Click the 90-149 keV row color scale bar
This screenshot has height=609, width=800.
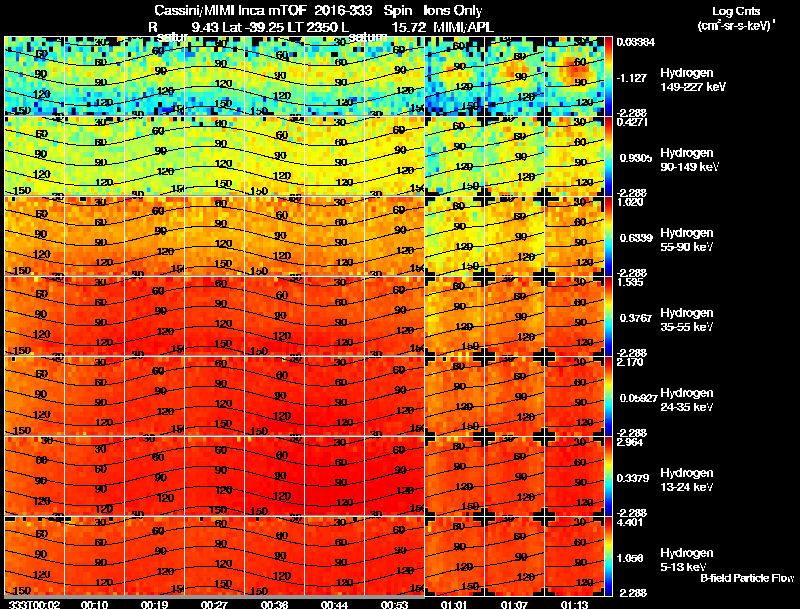[x=608, y=156]
